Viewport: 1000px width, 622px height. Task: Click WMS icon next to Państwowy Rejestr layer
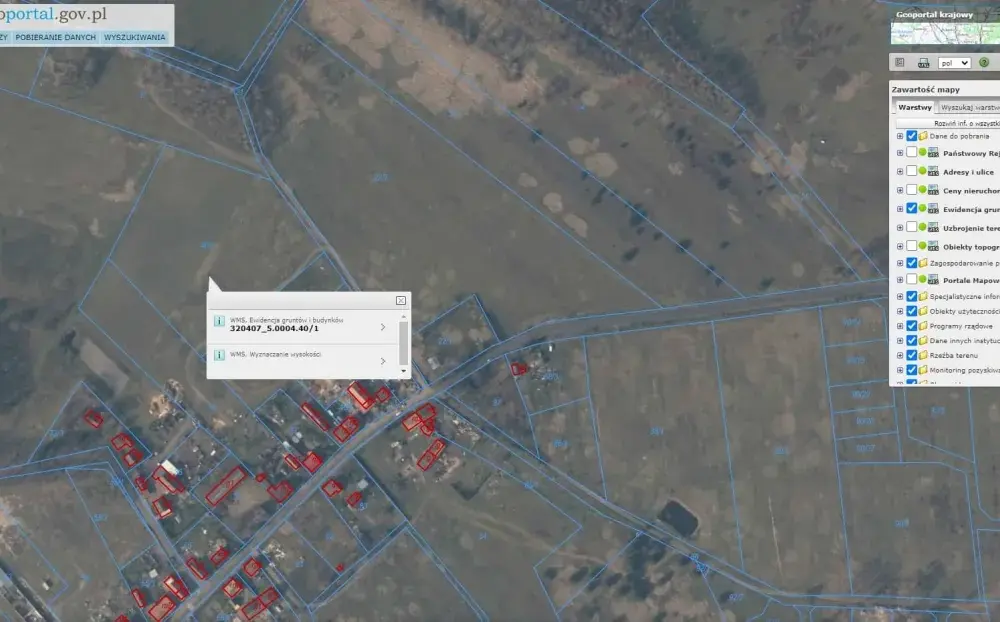933,153
